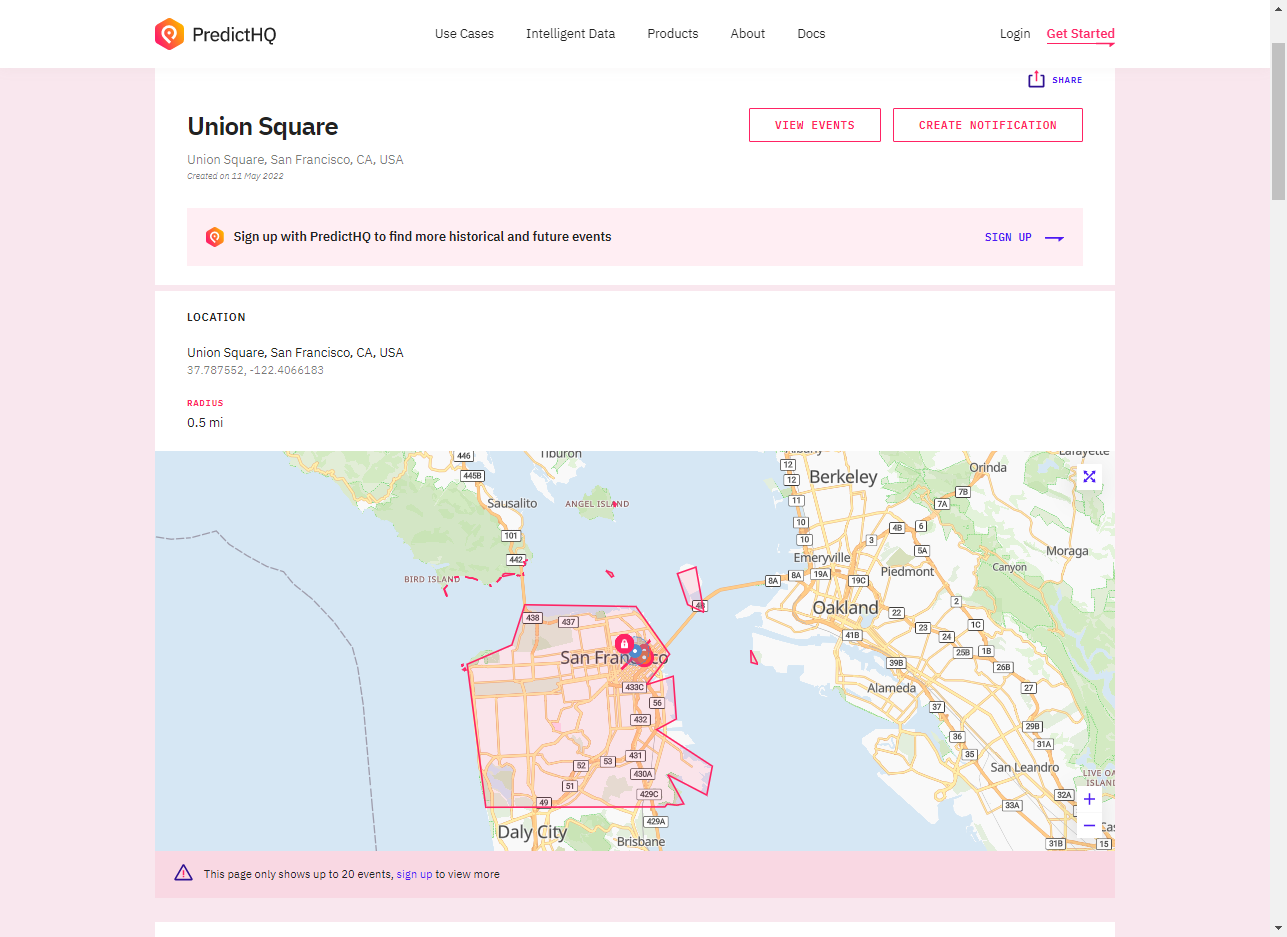1287x937 pixels.
Task: Click the Canyon label on the map
Action: coord(1009,567)
